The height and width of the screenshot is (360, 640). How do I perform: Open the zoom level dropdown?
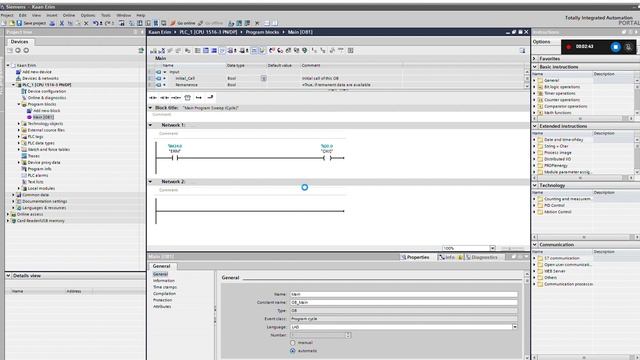492,248
